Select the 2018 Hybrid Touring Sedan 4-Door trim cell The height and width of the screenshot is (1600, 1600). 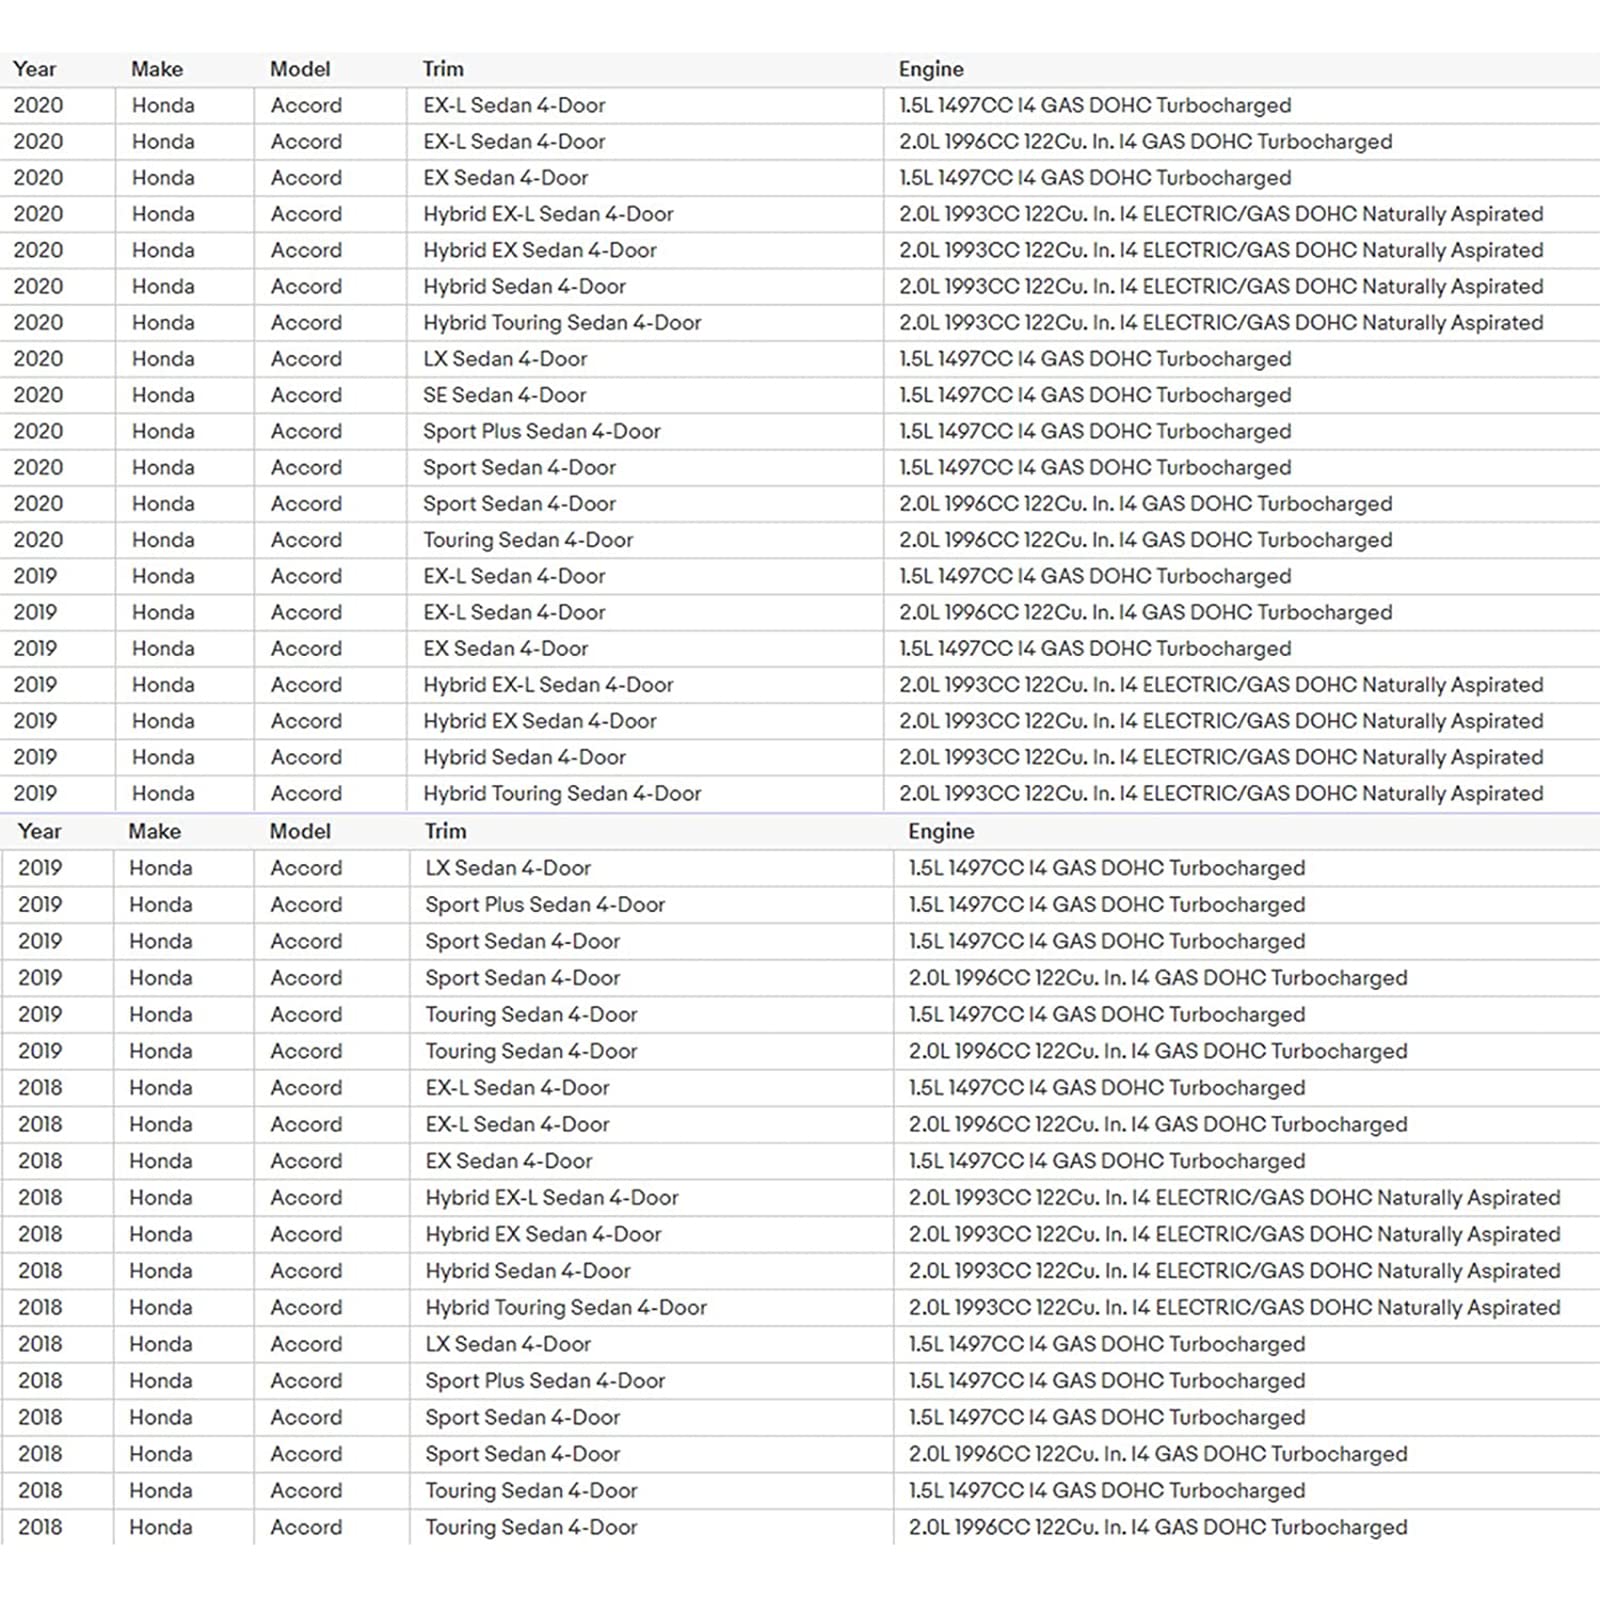click(651, 1308)
